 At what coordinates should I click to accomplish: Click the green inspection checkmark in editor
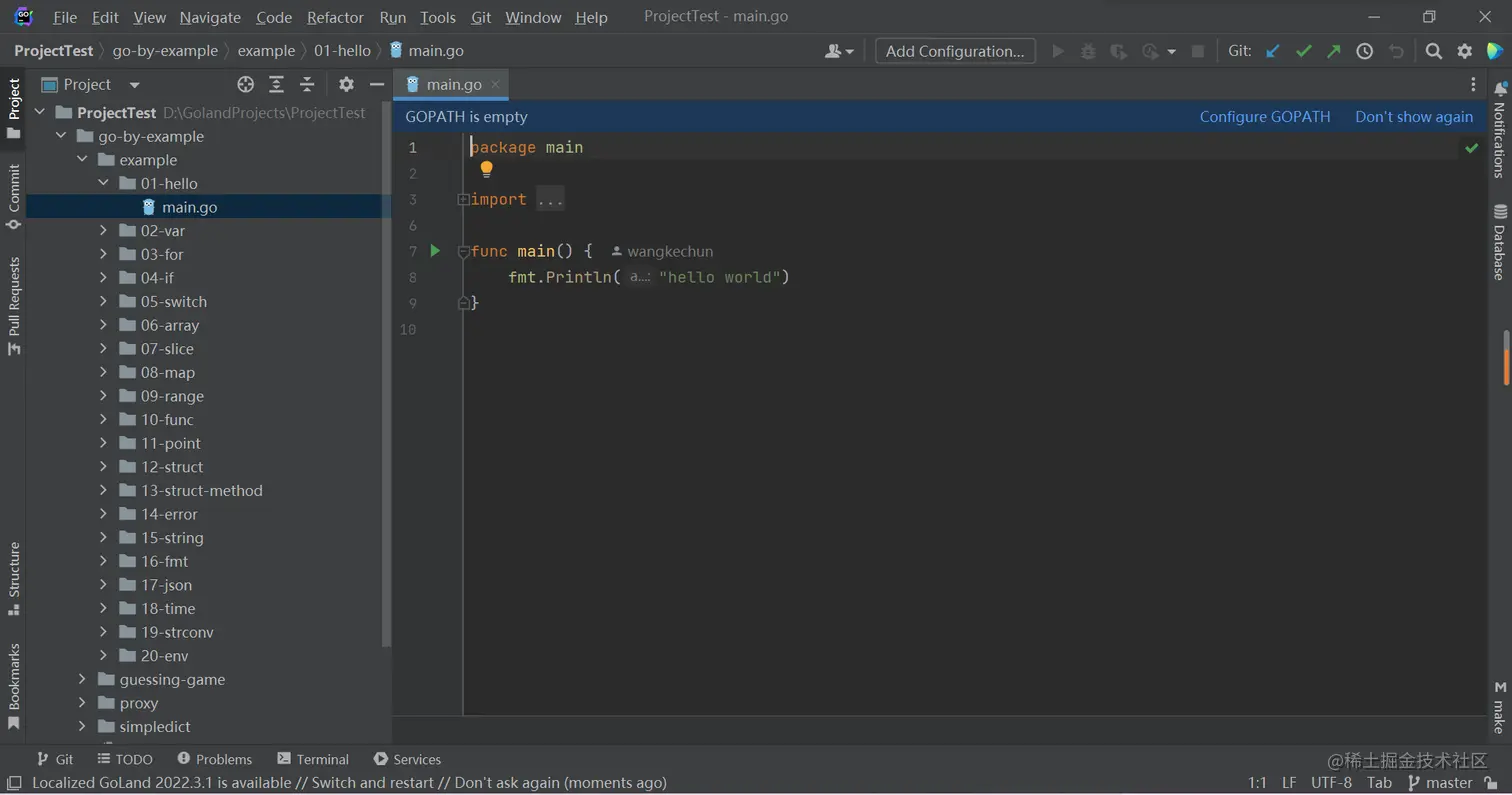pyautogui.click(x=1472, y=148)
